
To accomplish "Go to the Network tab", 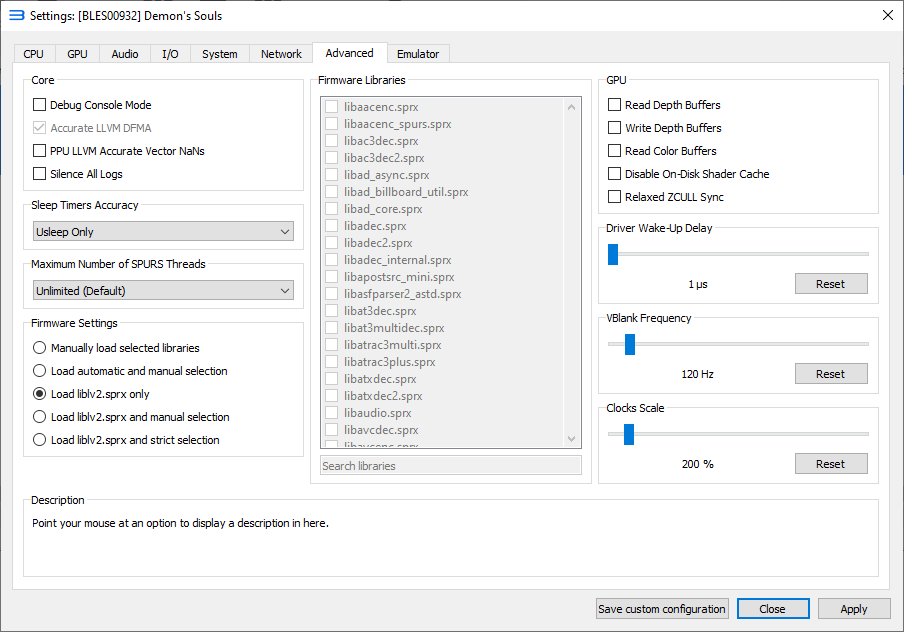I will 281,54.
